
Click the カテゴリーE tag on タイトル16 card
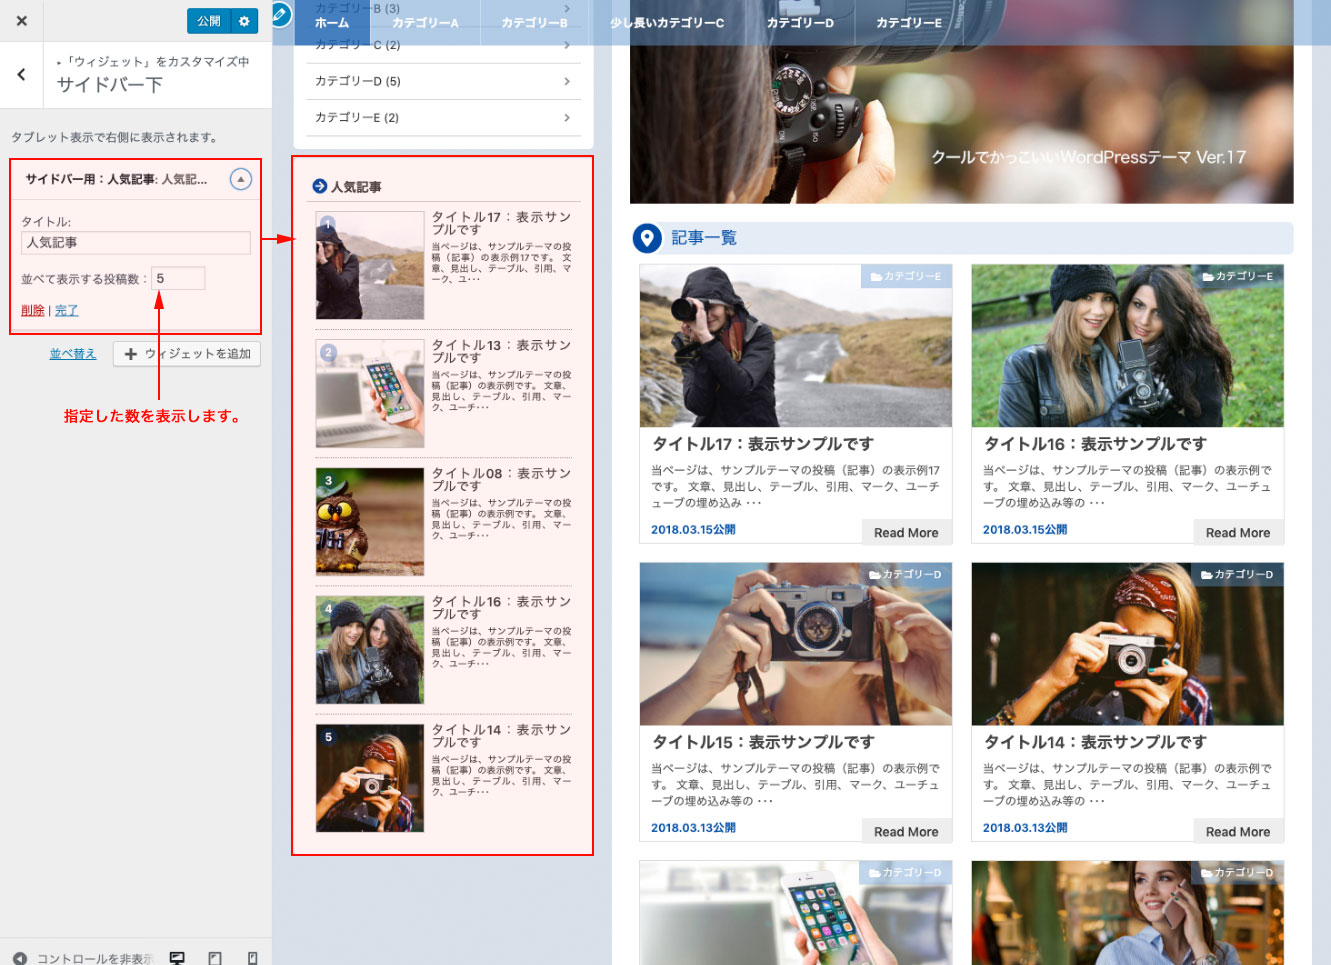[x=1238, y=276]
